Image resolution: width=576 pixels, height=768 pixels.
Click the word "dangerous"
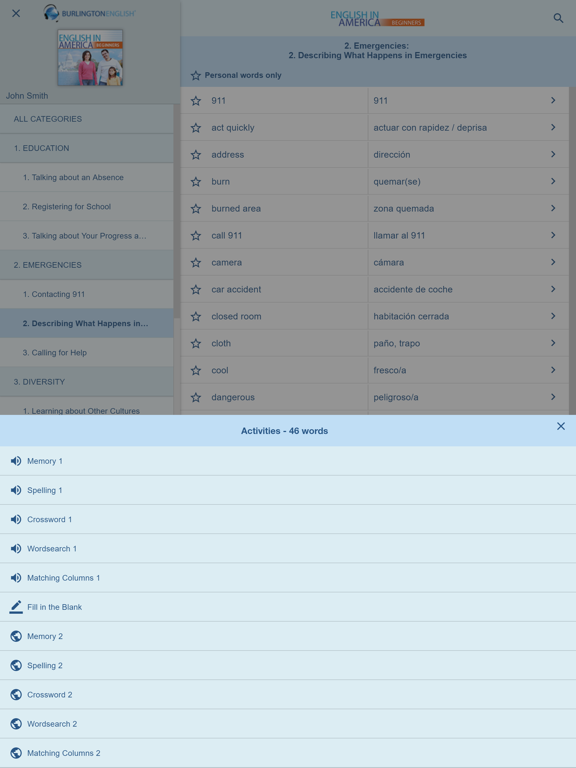233,397
